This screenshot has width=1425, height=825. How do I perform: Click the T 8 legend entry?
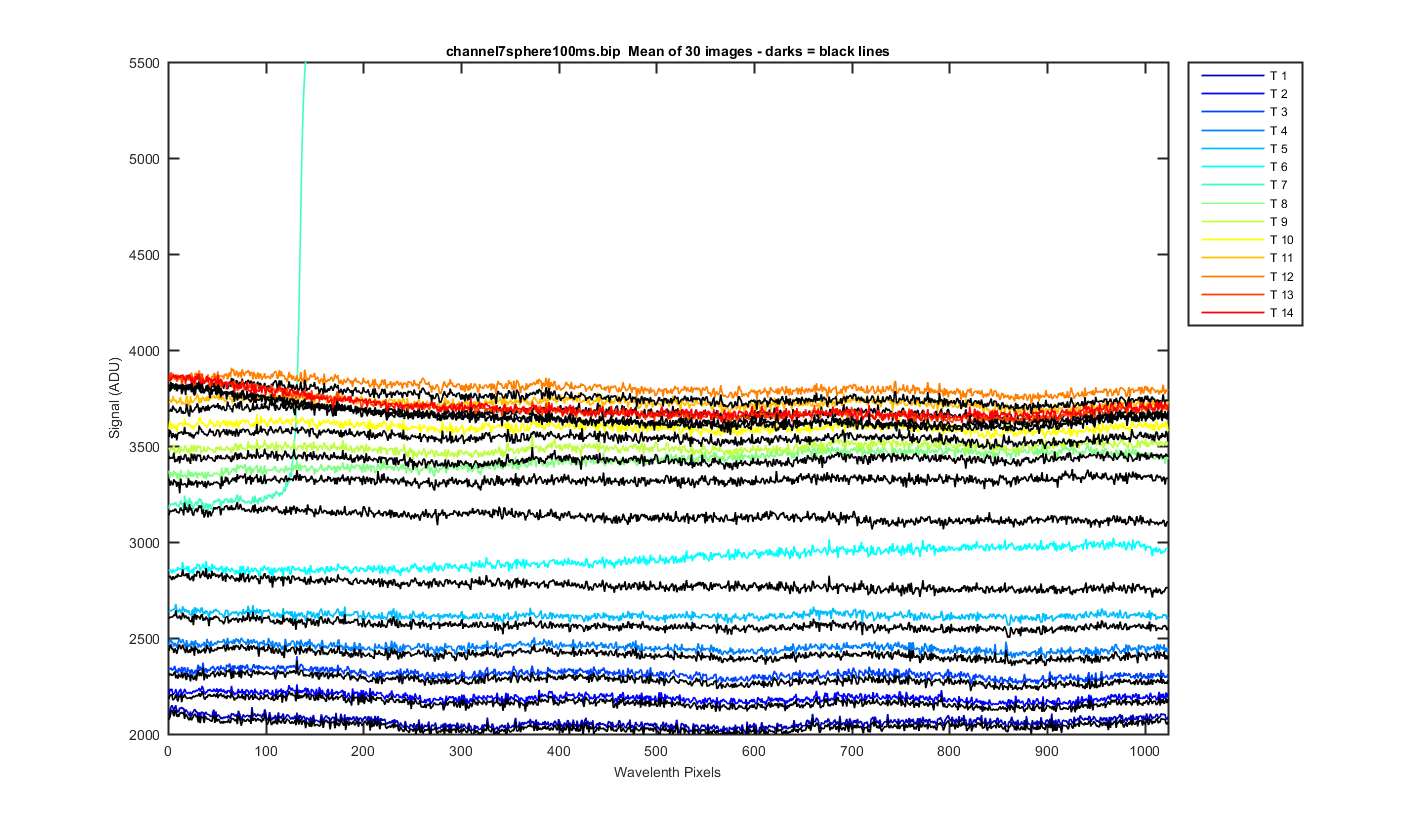1245,204
